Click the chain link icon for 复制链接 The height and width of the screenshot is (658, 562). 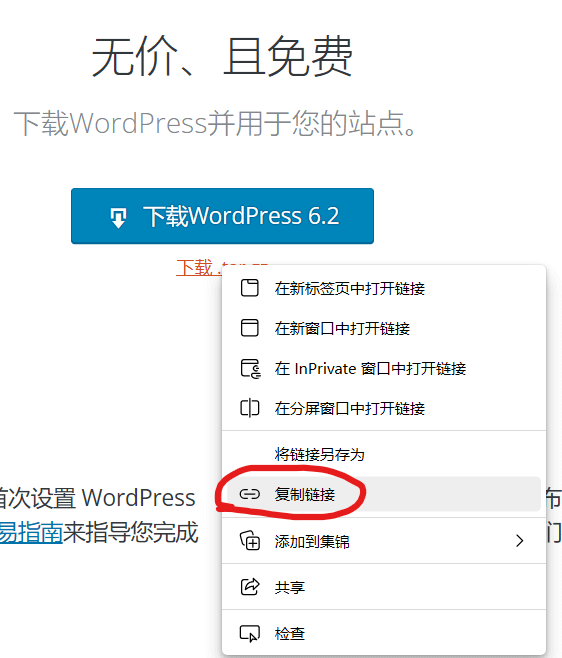pos(250,494)
